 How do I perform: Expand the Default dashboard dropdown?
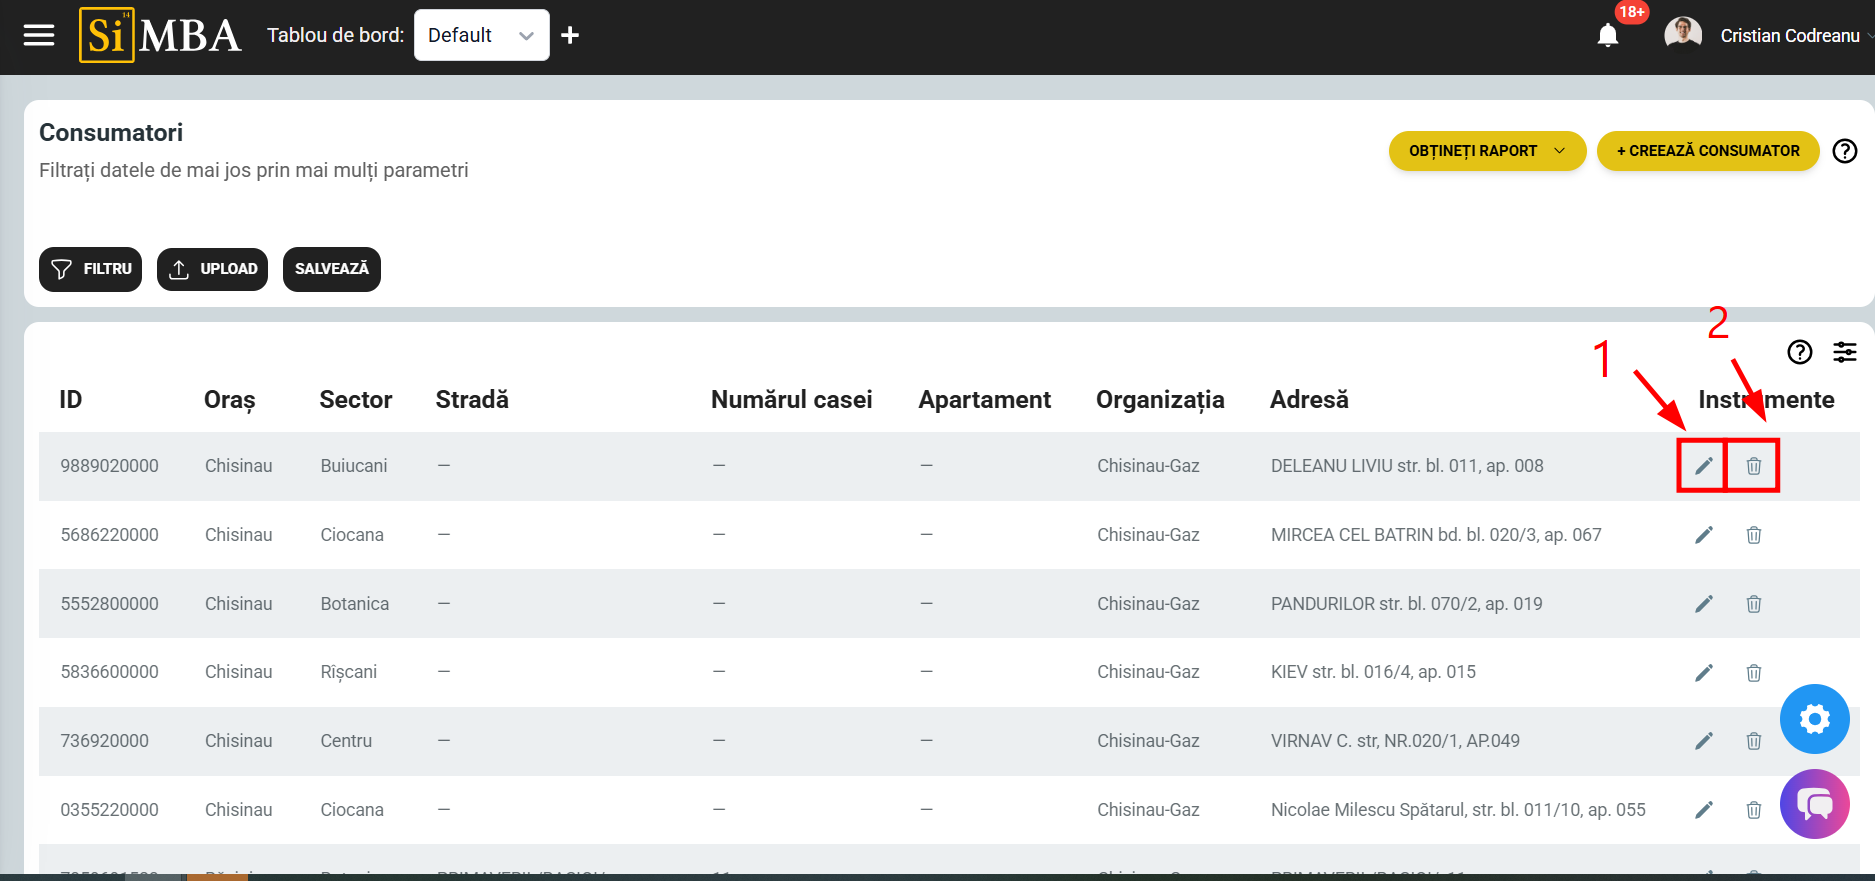[x=481, y=36]
